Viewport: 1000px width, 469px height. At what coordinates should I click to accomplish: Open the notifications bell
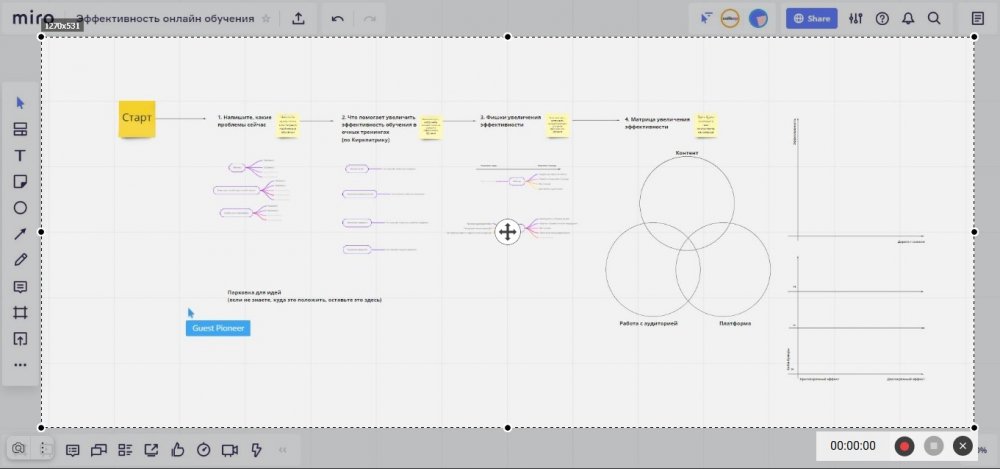click(x=908, y=18)
